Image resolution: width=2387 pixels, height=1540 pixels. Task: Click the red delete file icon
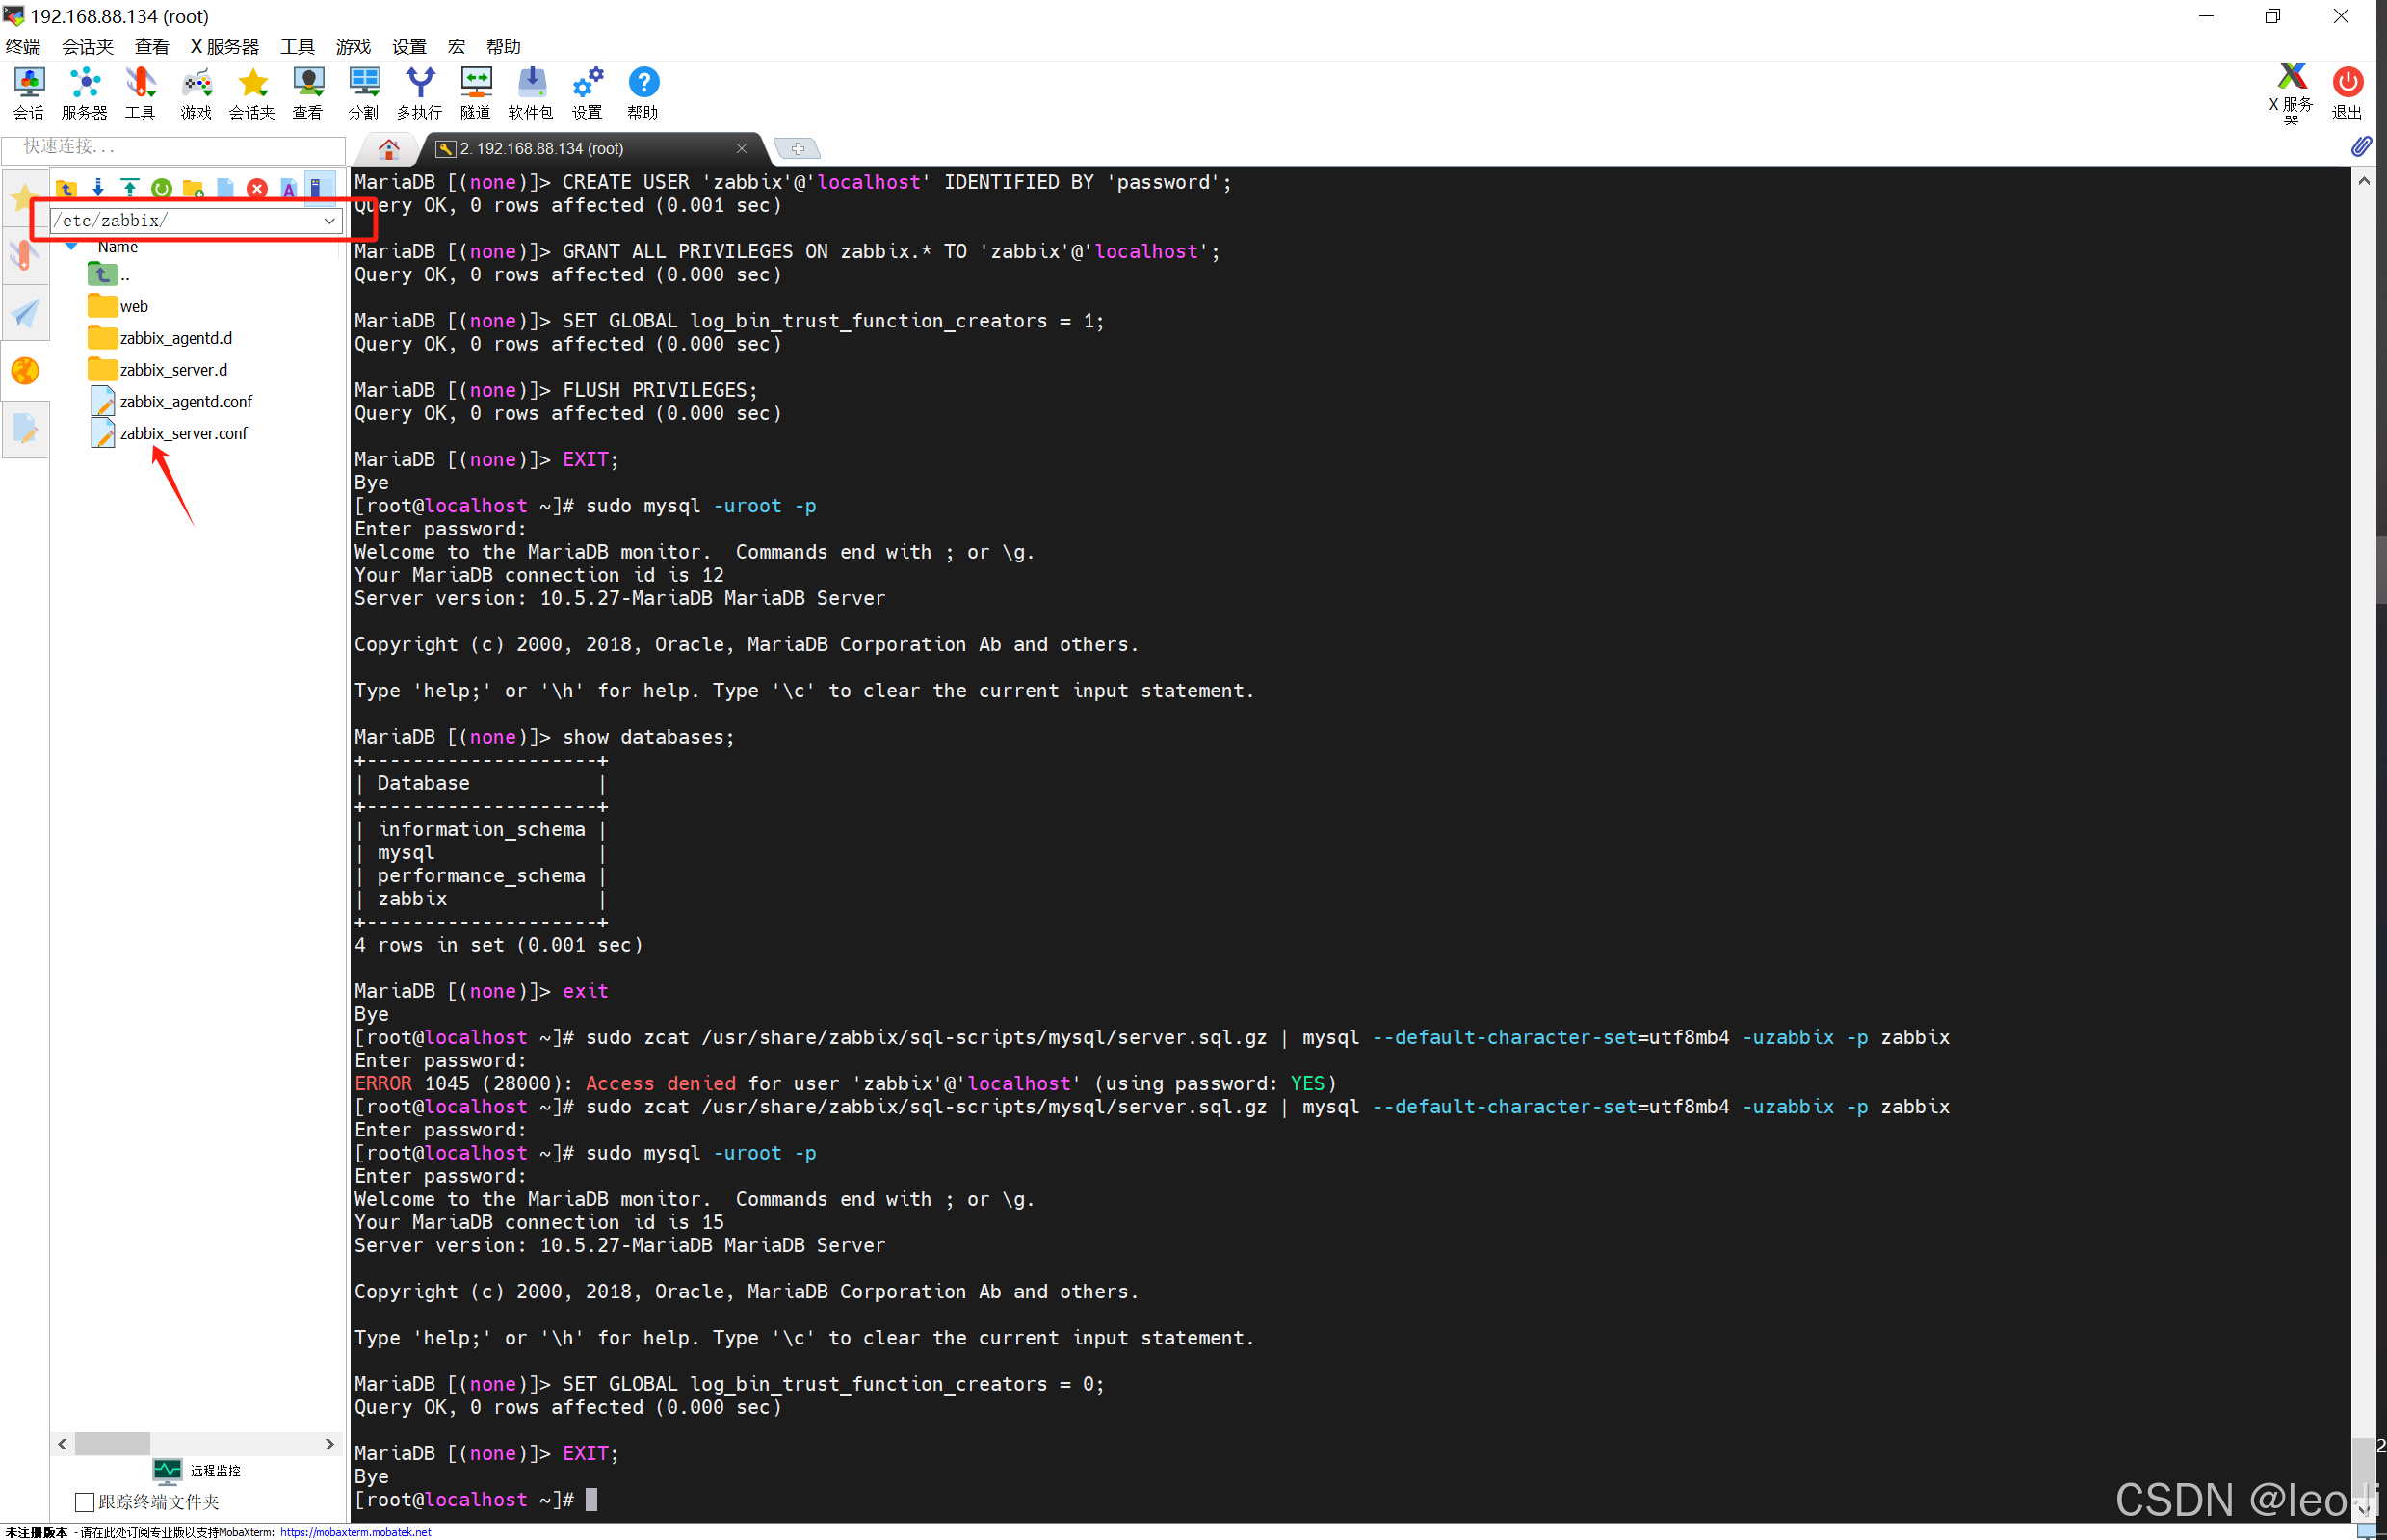[257, 188]
